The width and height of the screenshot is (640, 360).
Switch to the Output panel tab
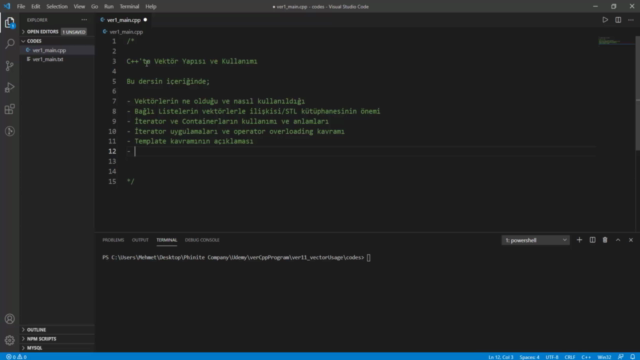coord(140,240)
